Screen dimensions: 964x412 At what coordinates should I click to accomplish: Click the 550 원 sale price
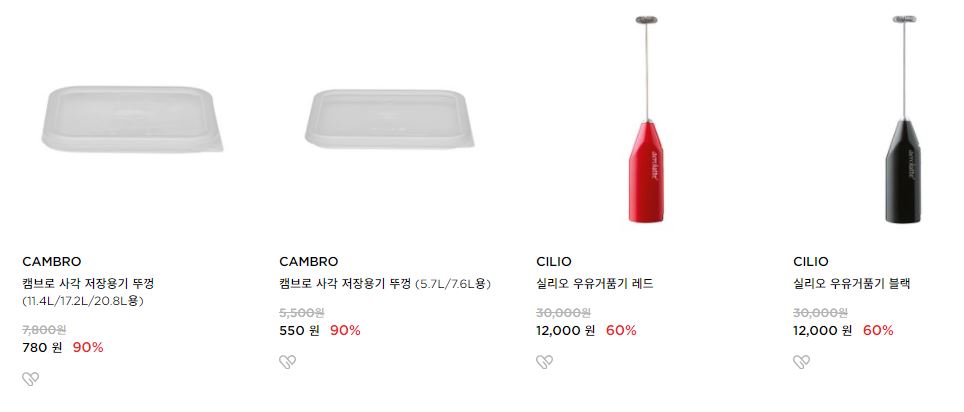tap(299, 331)
